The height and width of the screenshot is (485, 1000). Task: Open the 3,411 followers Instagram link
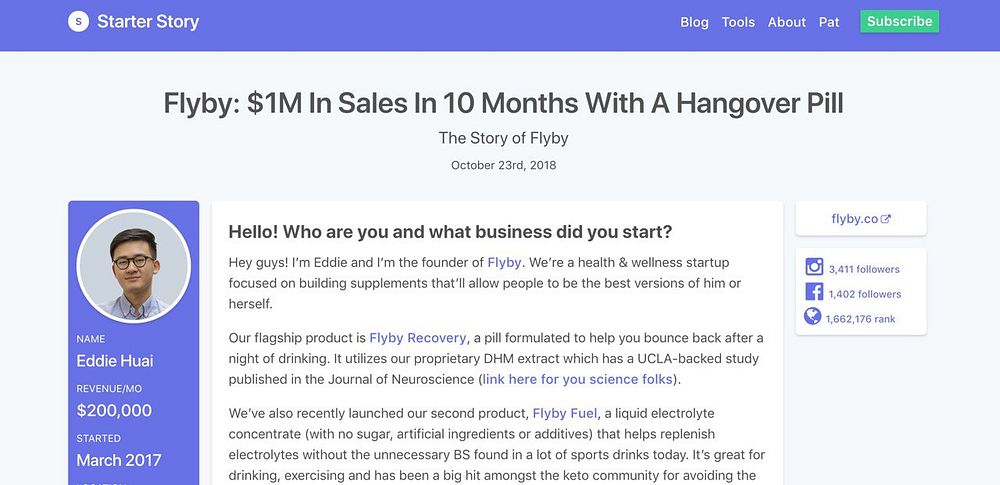[864, 269]
